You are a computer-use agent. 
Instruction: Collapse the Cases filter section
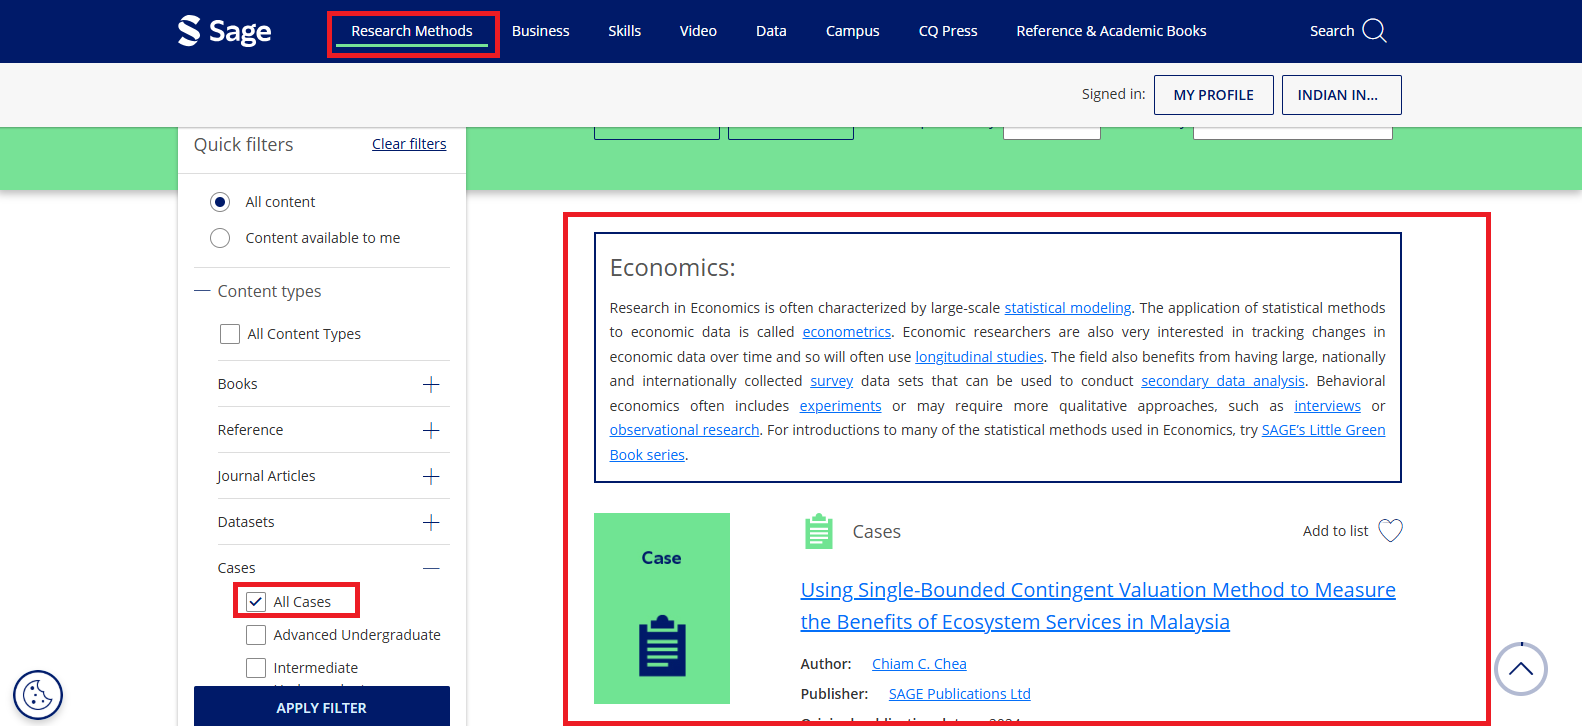431,569
